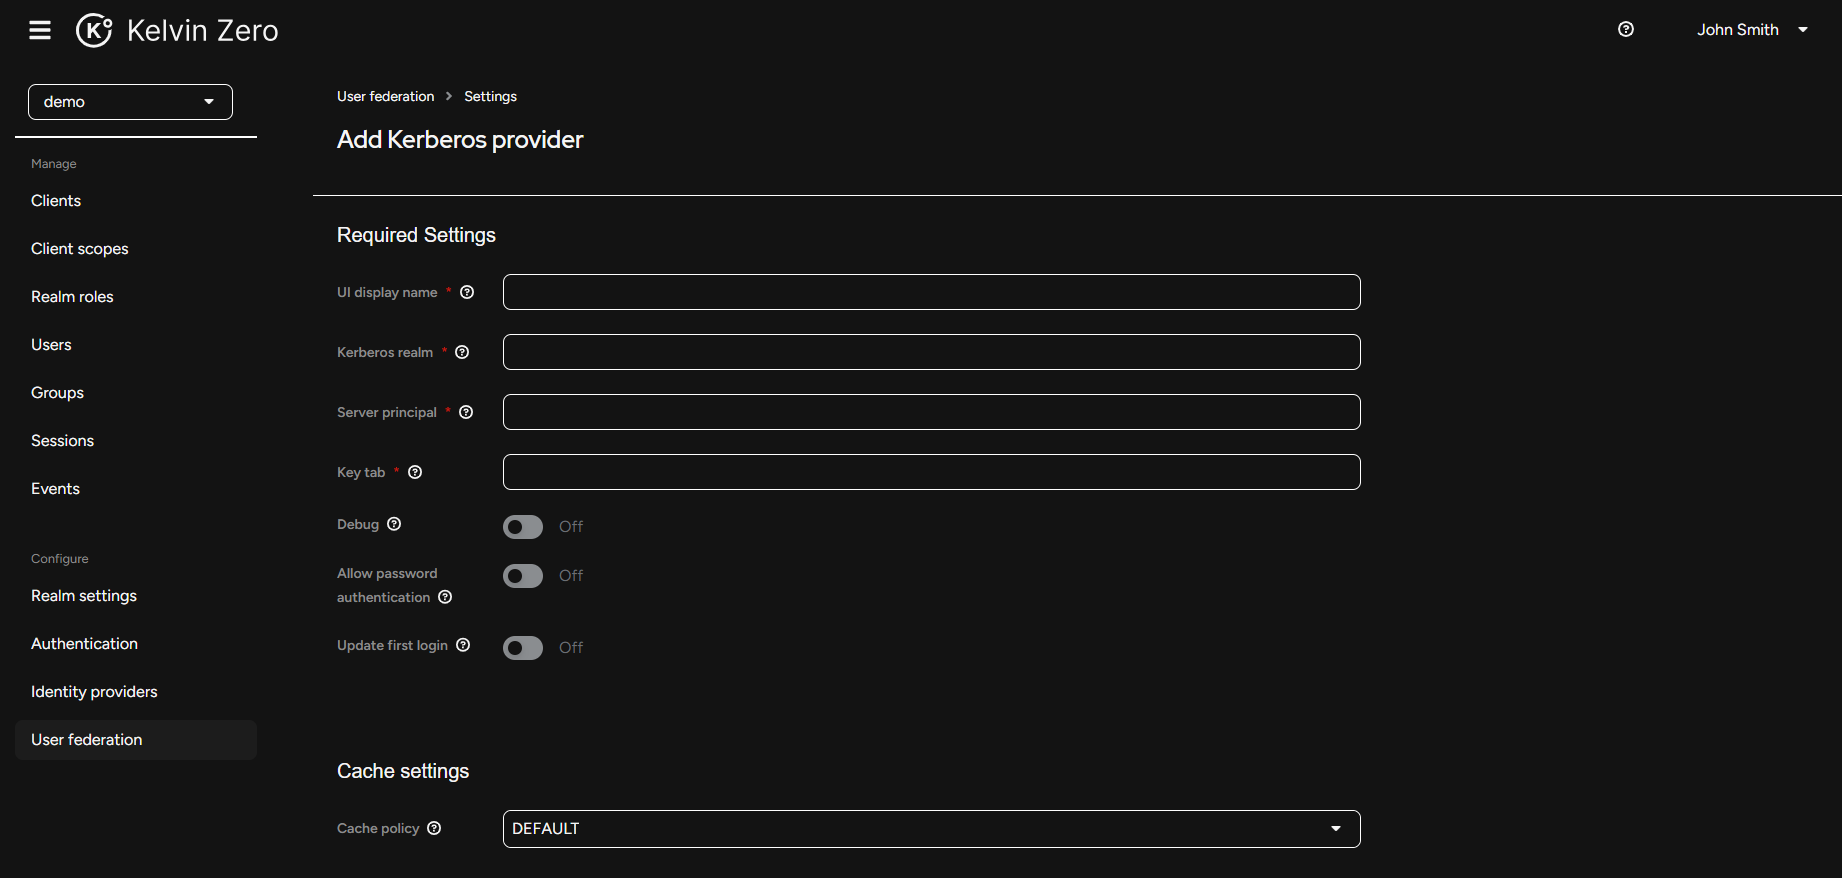Click Settings breadcrumb item

[490, 96]
